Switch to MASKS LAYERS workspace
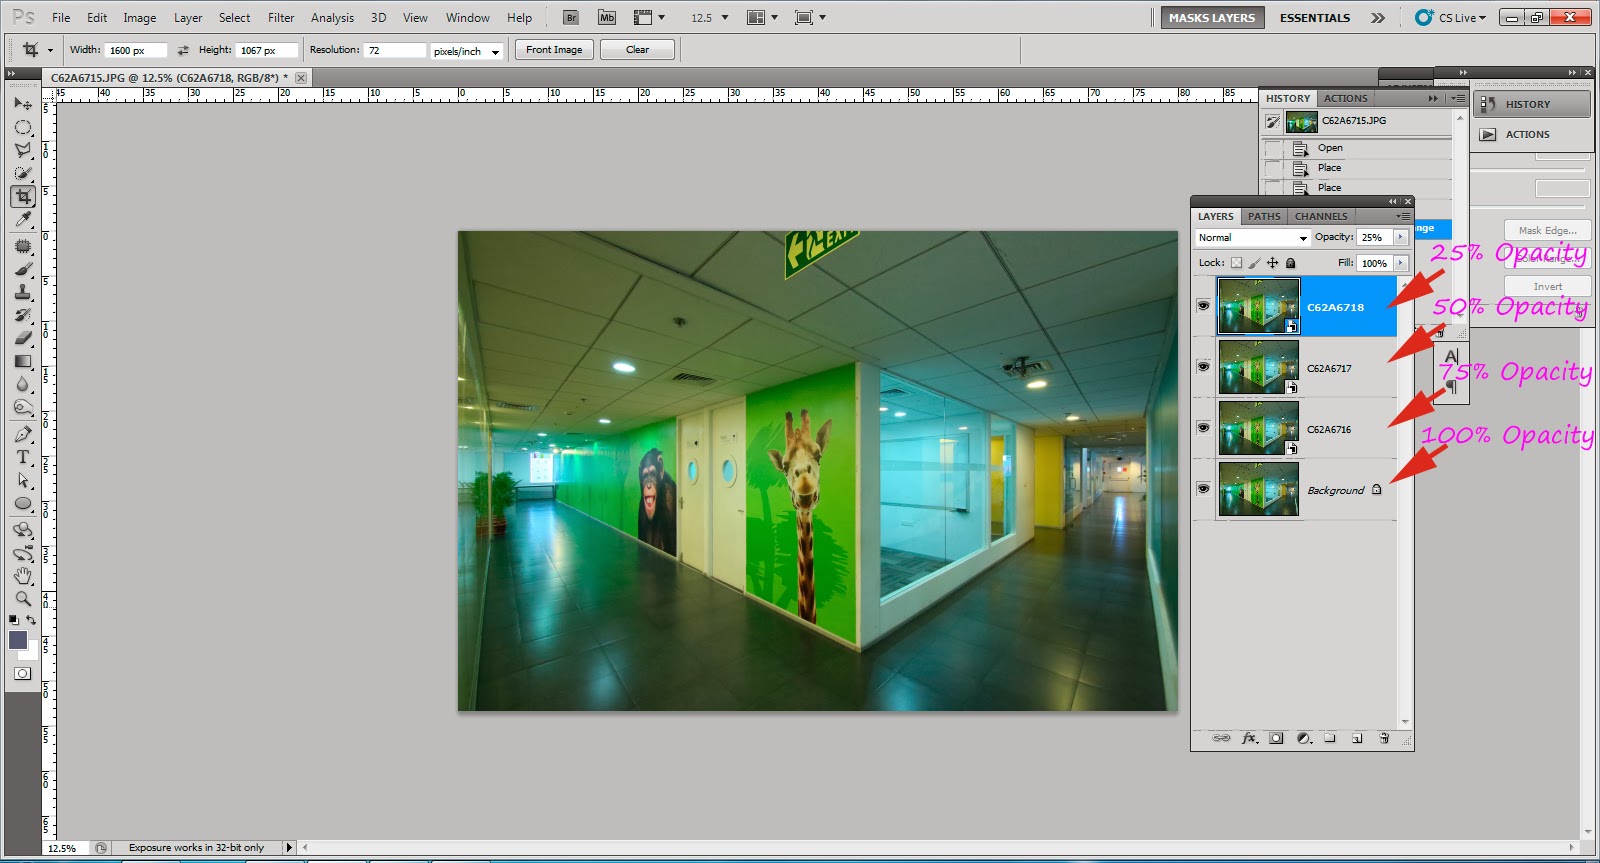 (1212, 18)
